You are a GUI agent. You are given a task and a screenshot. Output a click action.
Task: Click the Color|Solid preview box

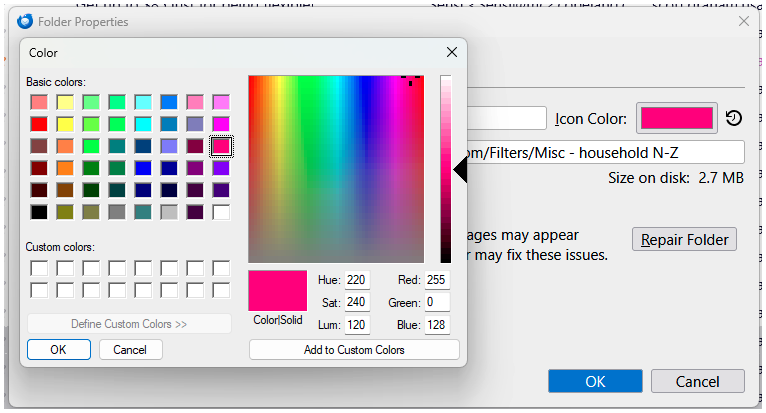click(277, 291)
